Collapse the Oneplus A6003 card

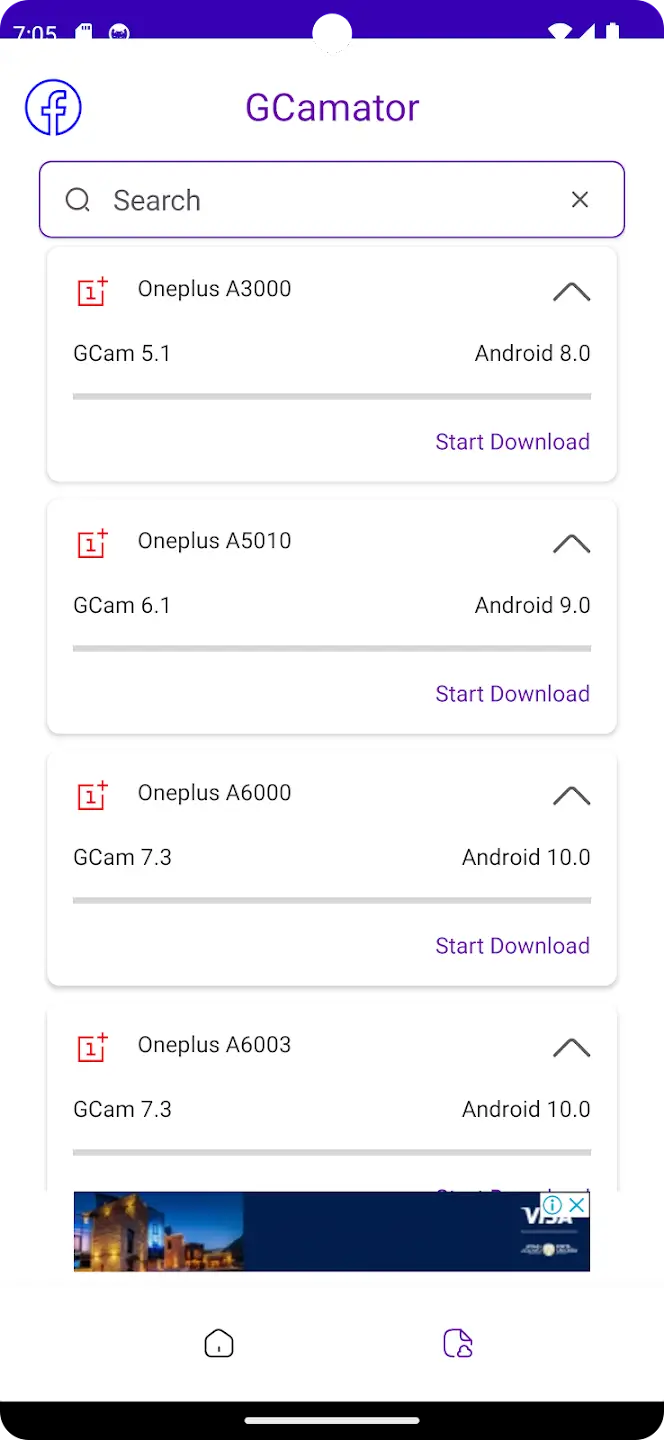pos(571,1048)
